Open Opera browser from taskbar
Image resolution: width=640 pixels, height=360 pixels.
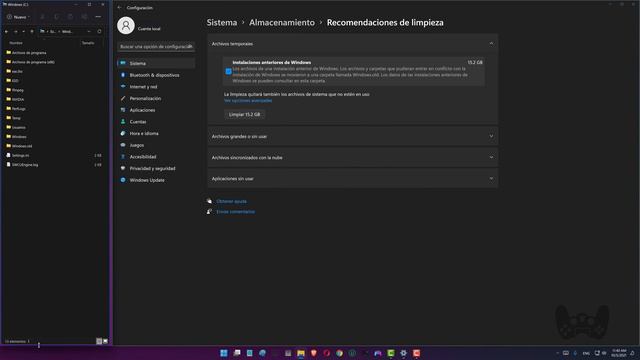(327, 353)
